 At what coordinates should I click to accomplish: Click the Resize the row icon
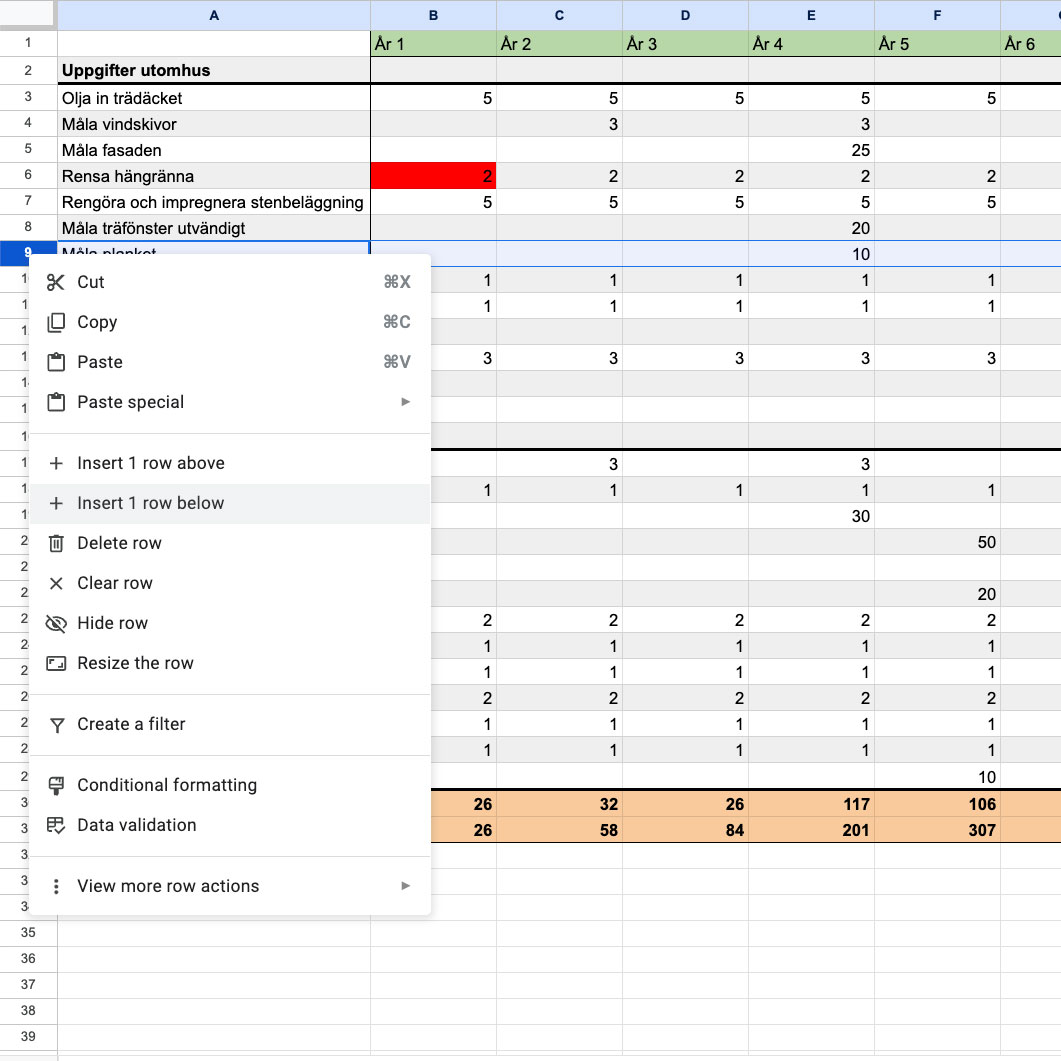pos(56,663)
